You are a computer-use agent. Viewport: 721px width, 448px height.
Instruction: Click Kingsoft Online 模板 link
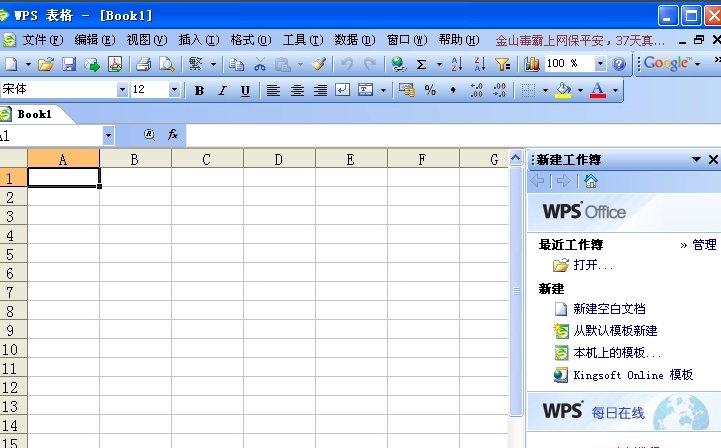click(x=633, y=375)
